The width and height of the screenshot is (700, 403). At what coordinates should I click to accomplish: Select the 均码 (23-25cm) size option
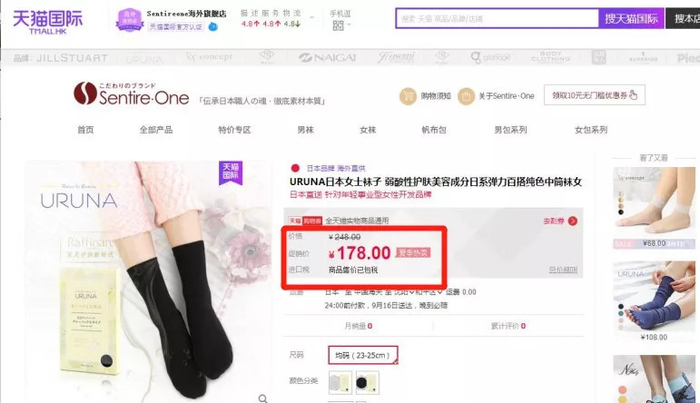(363, 355)
